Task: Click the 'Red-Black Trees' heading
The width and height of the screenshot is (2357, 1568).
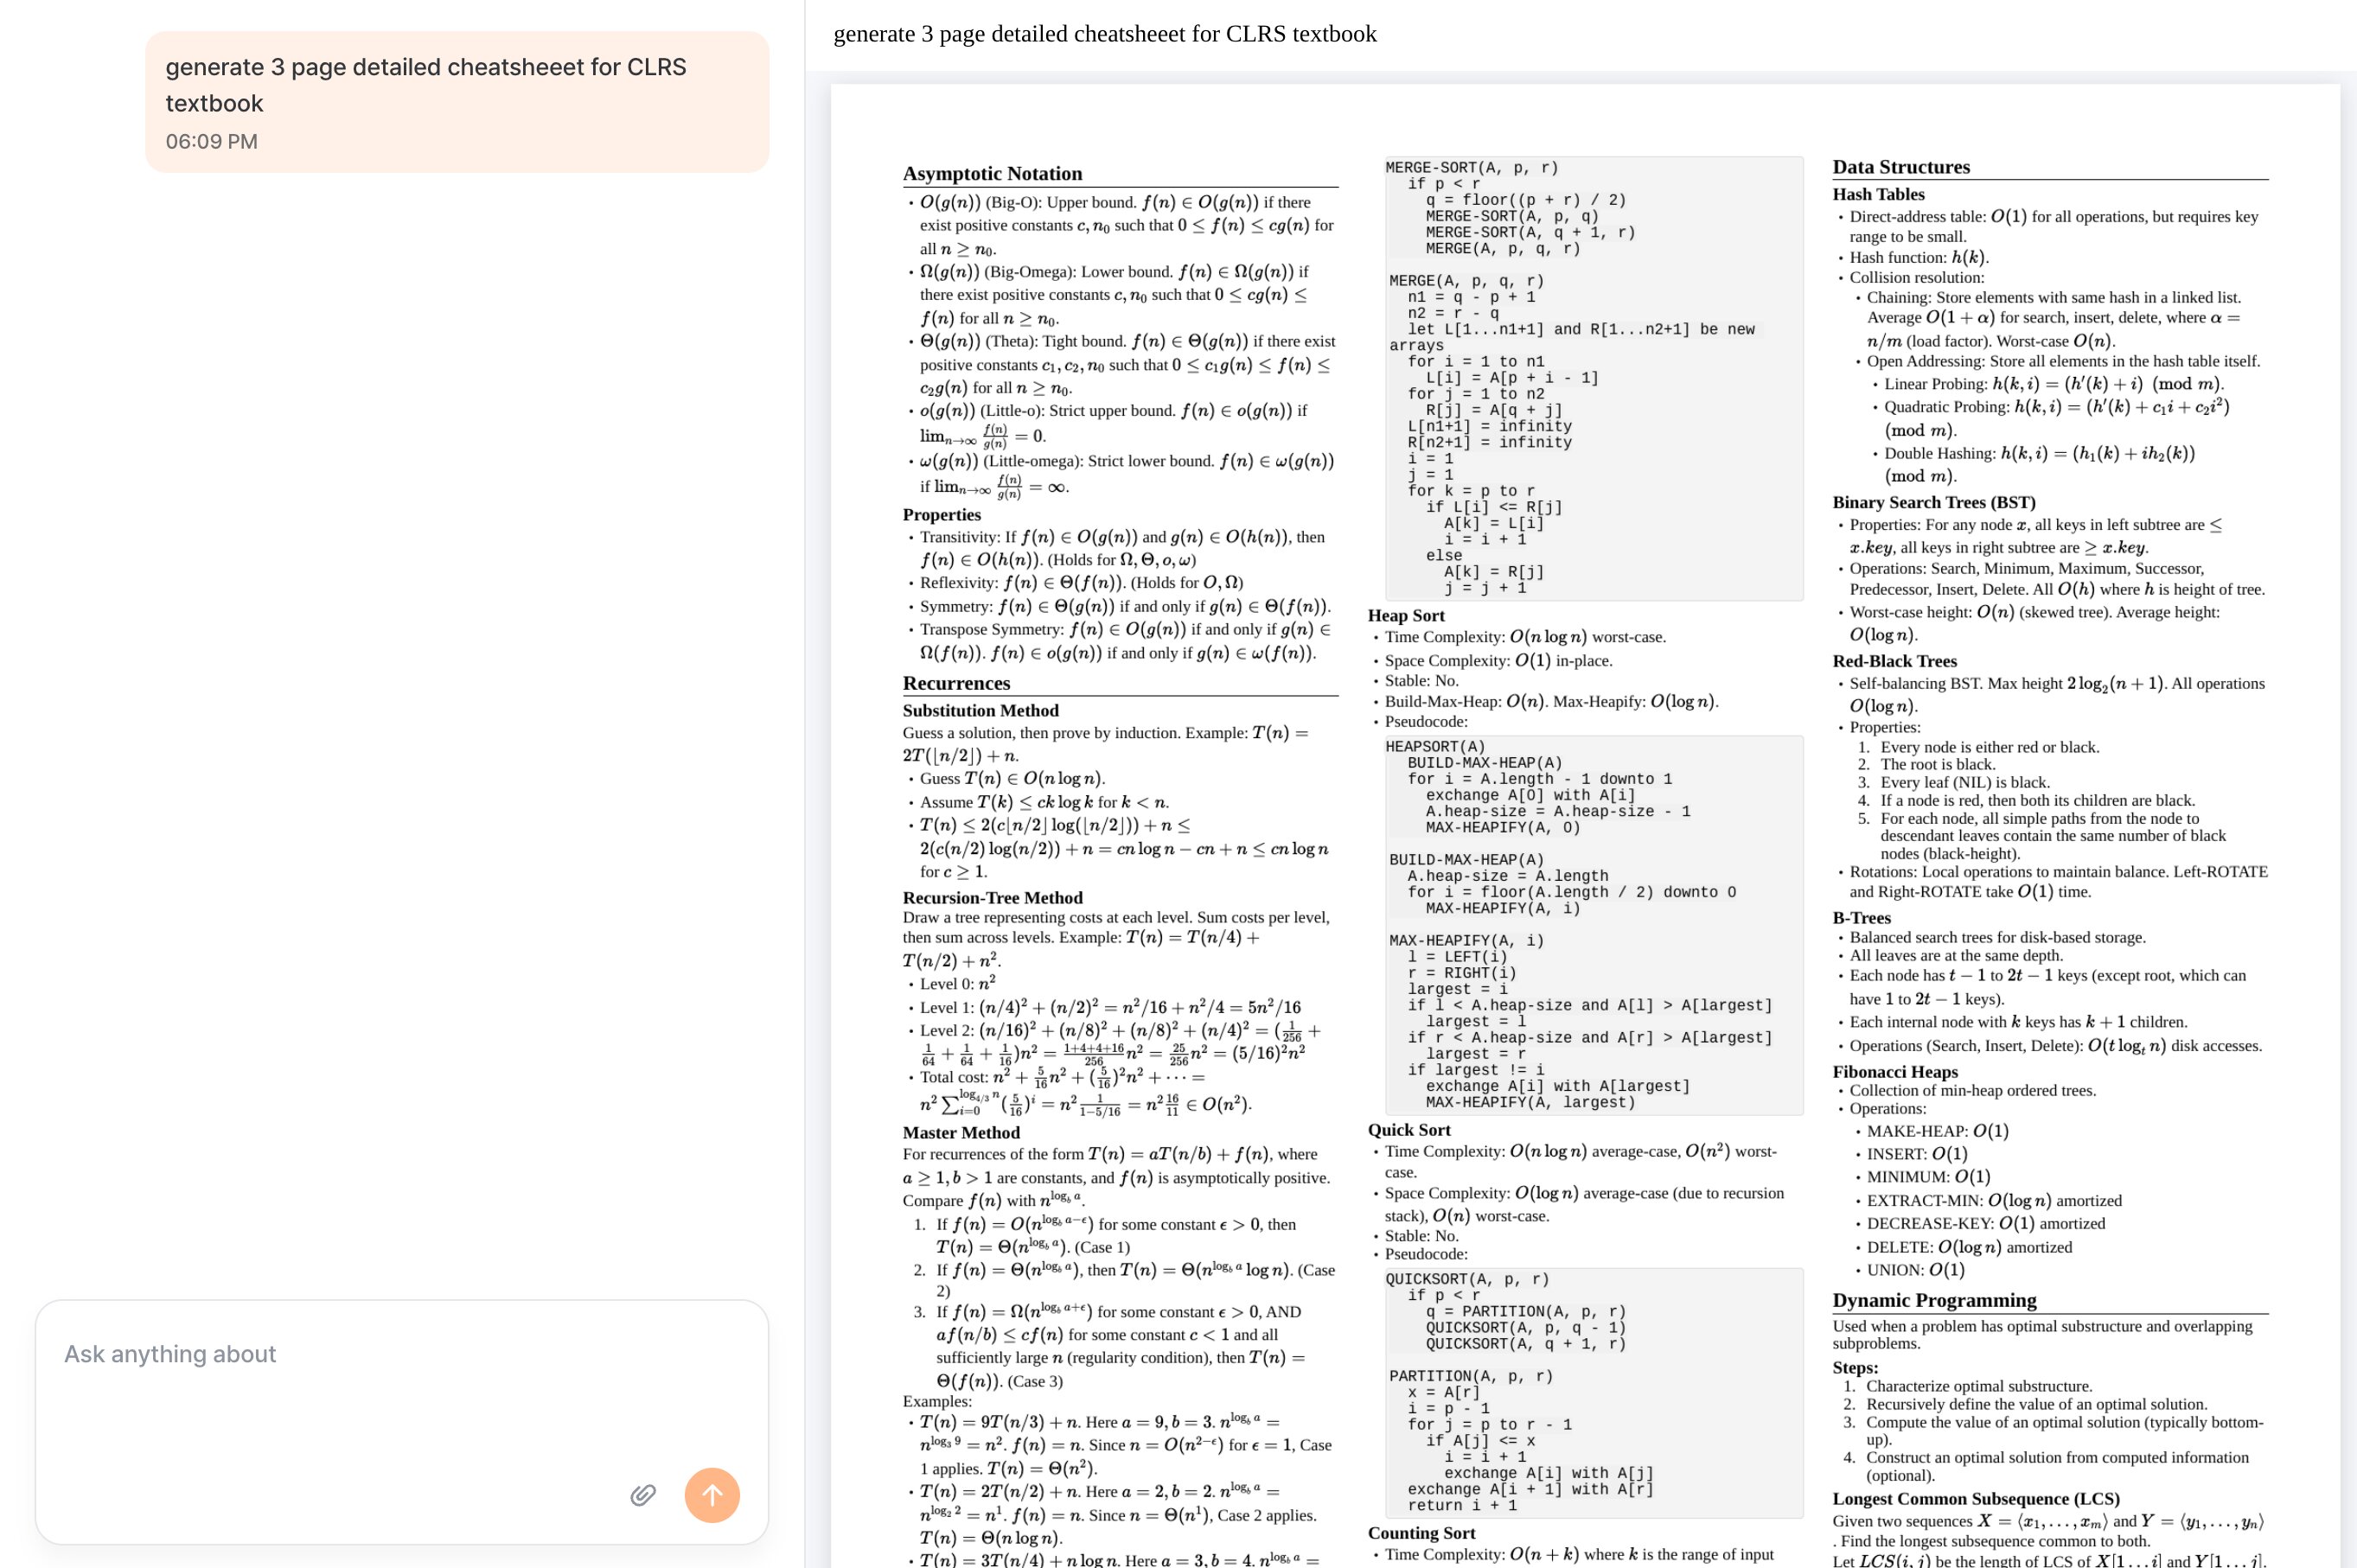Action: point(1895,661)
